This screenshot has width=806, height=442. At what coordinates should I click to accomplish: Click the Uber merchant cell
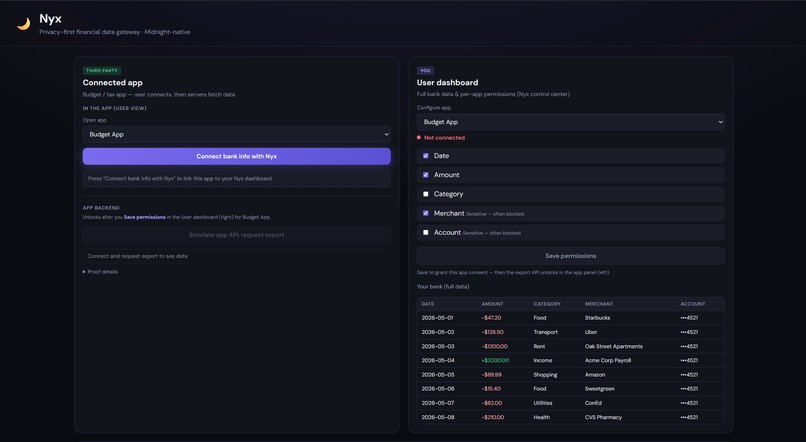591,332
